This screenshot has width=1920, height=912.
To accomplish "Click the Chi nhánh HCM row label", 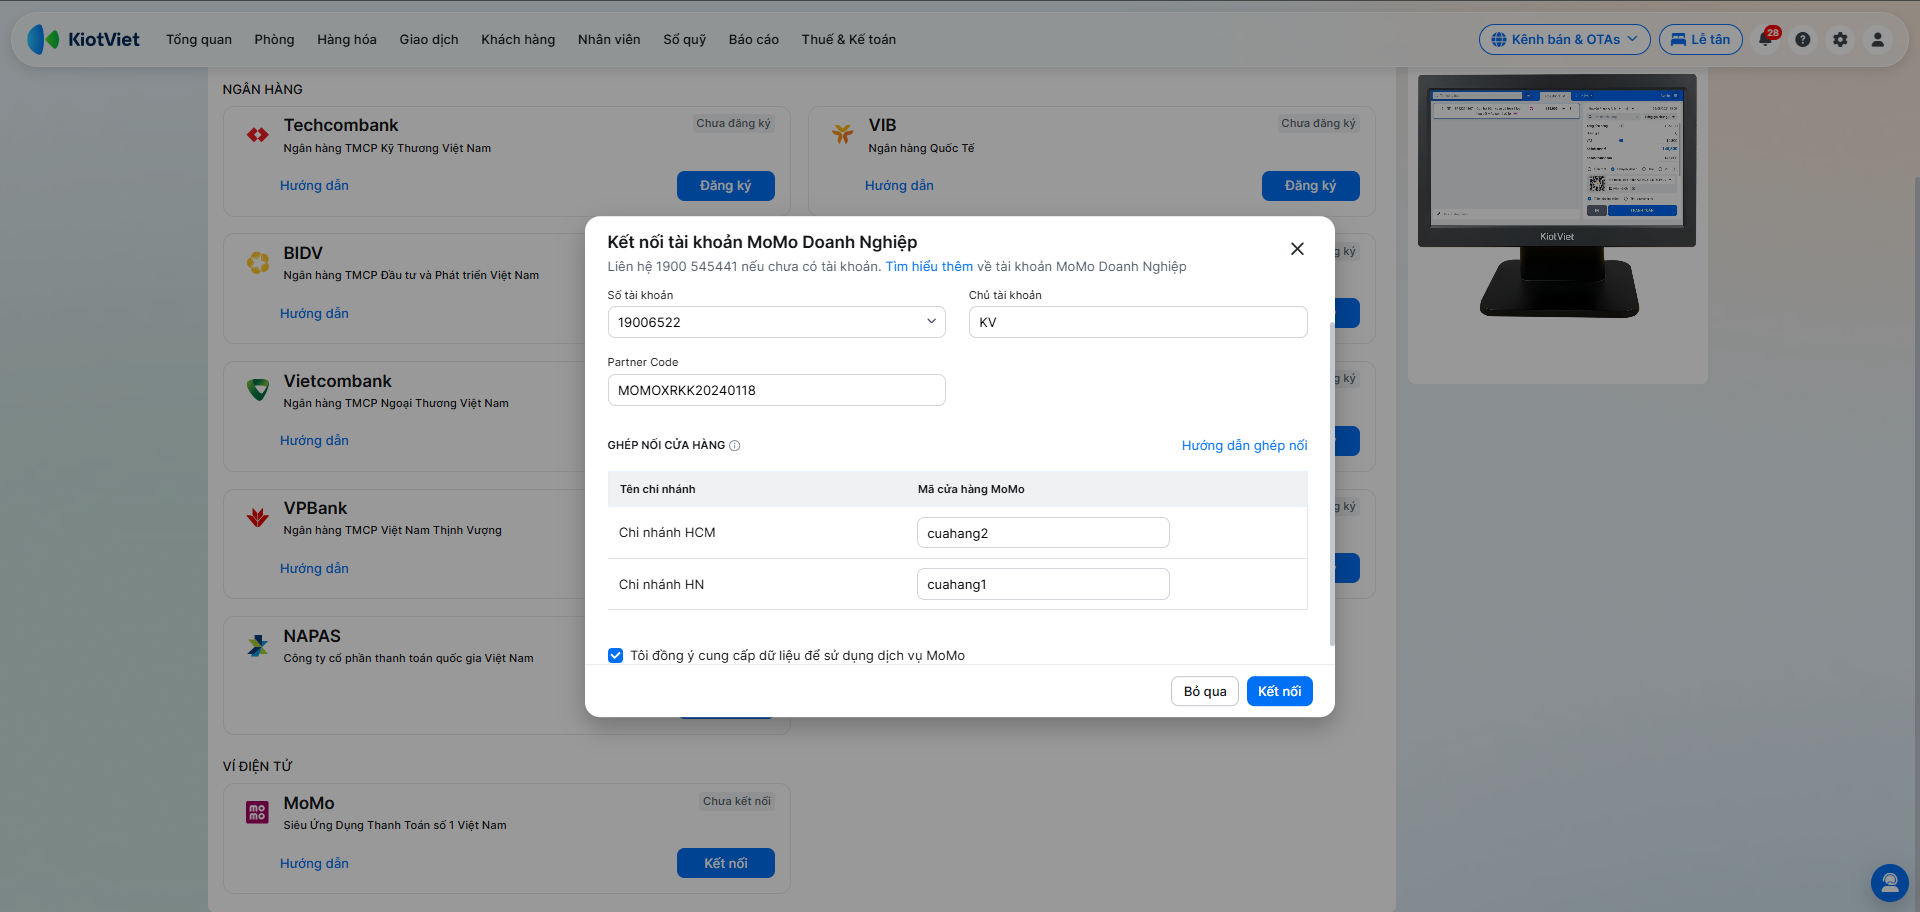I will click(x=667, y=533).
